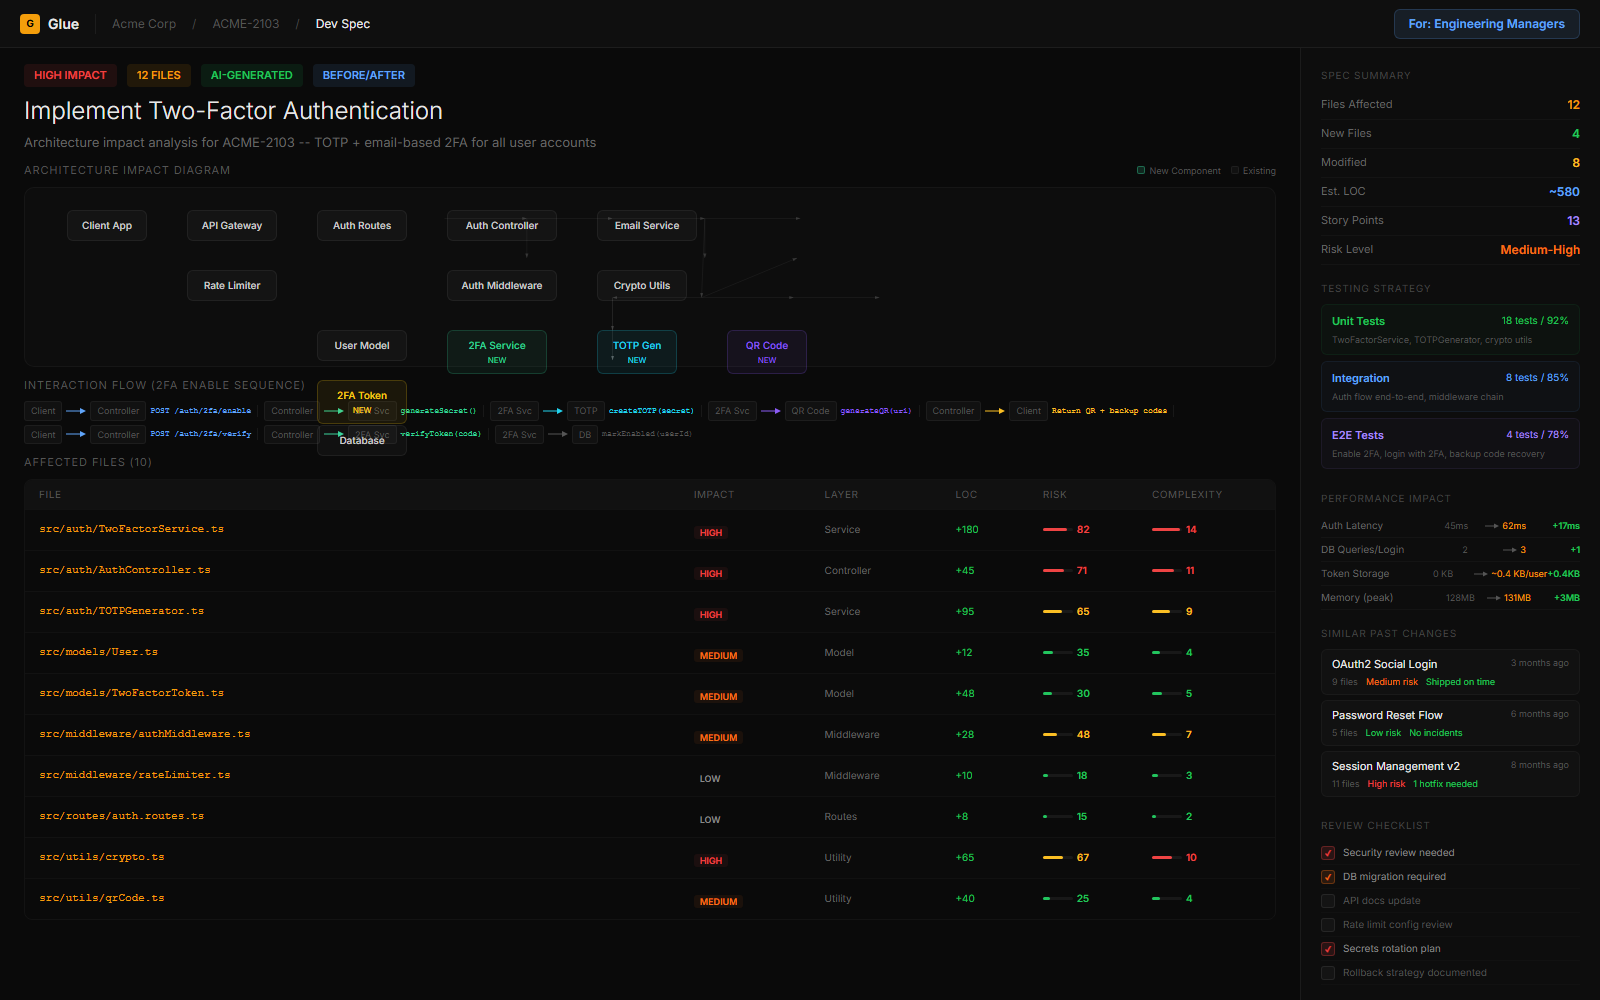Click the Glue logo icon
1600x1000 pixels.
30,24
